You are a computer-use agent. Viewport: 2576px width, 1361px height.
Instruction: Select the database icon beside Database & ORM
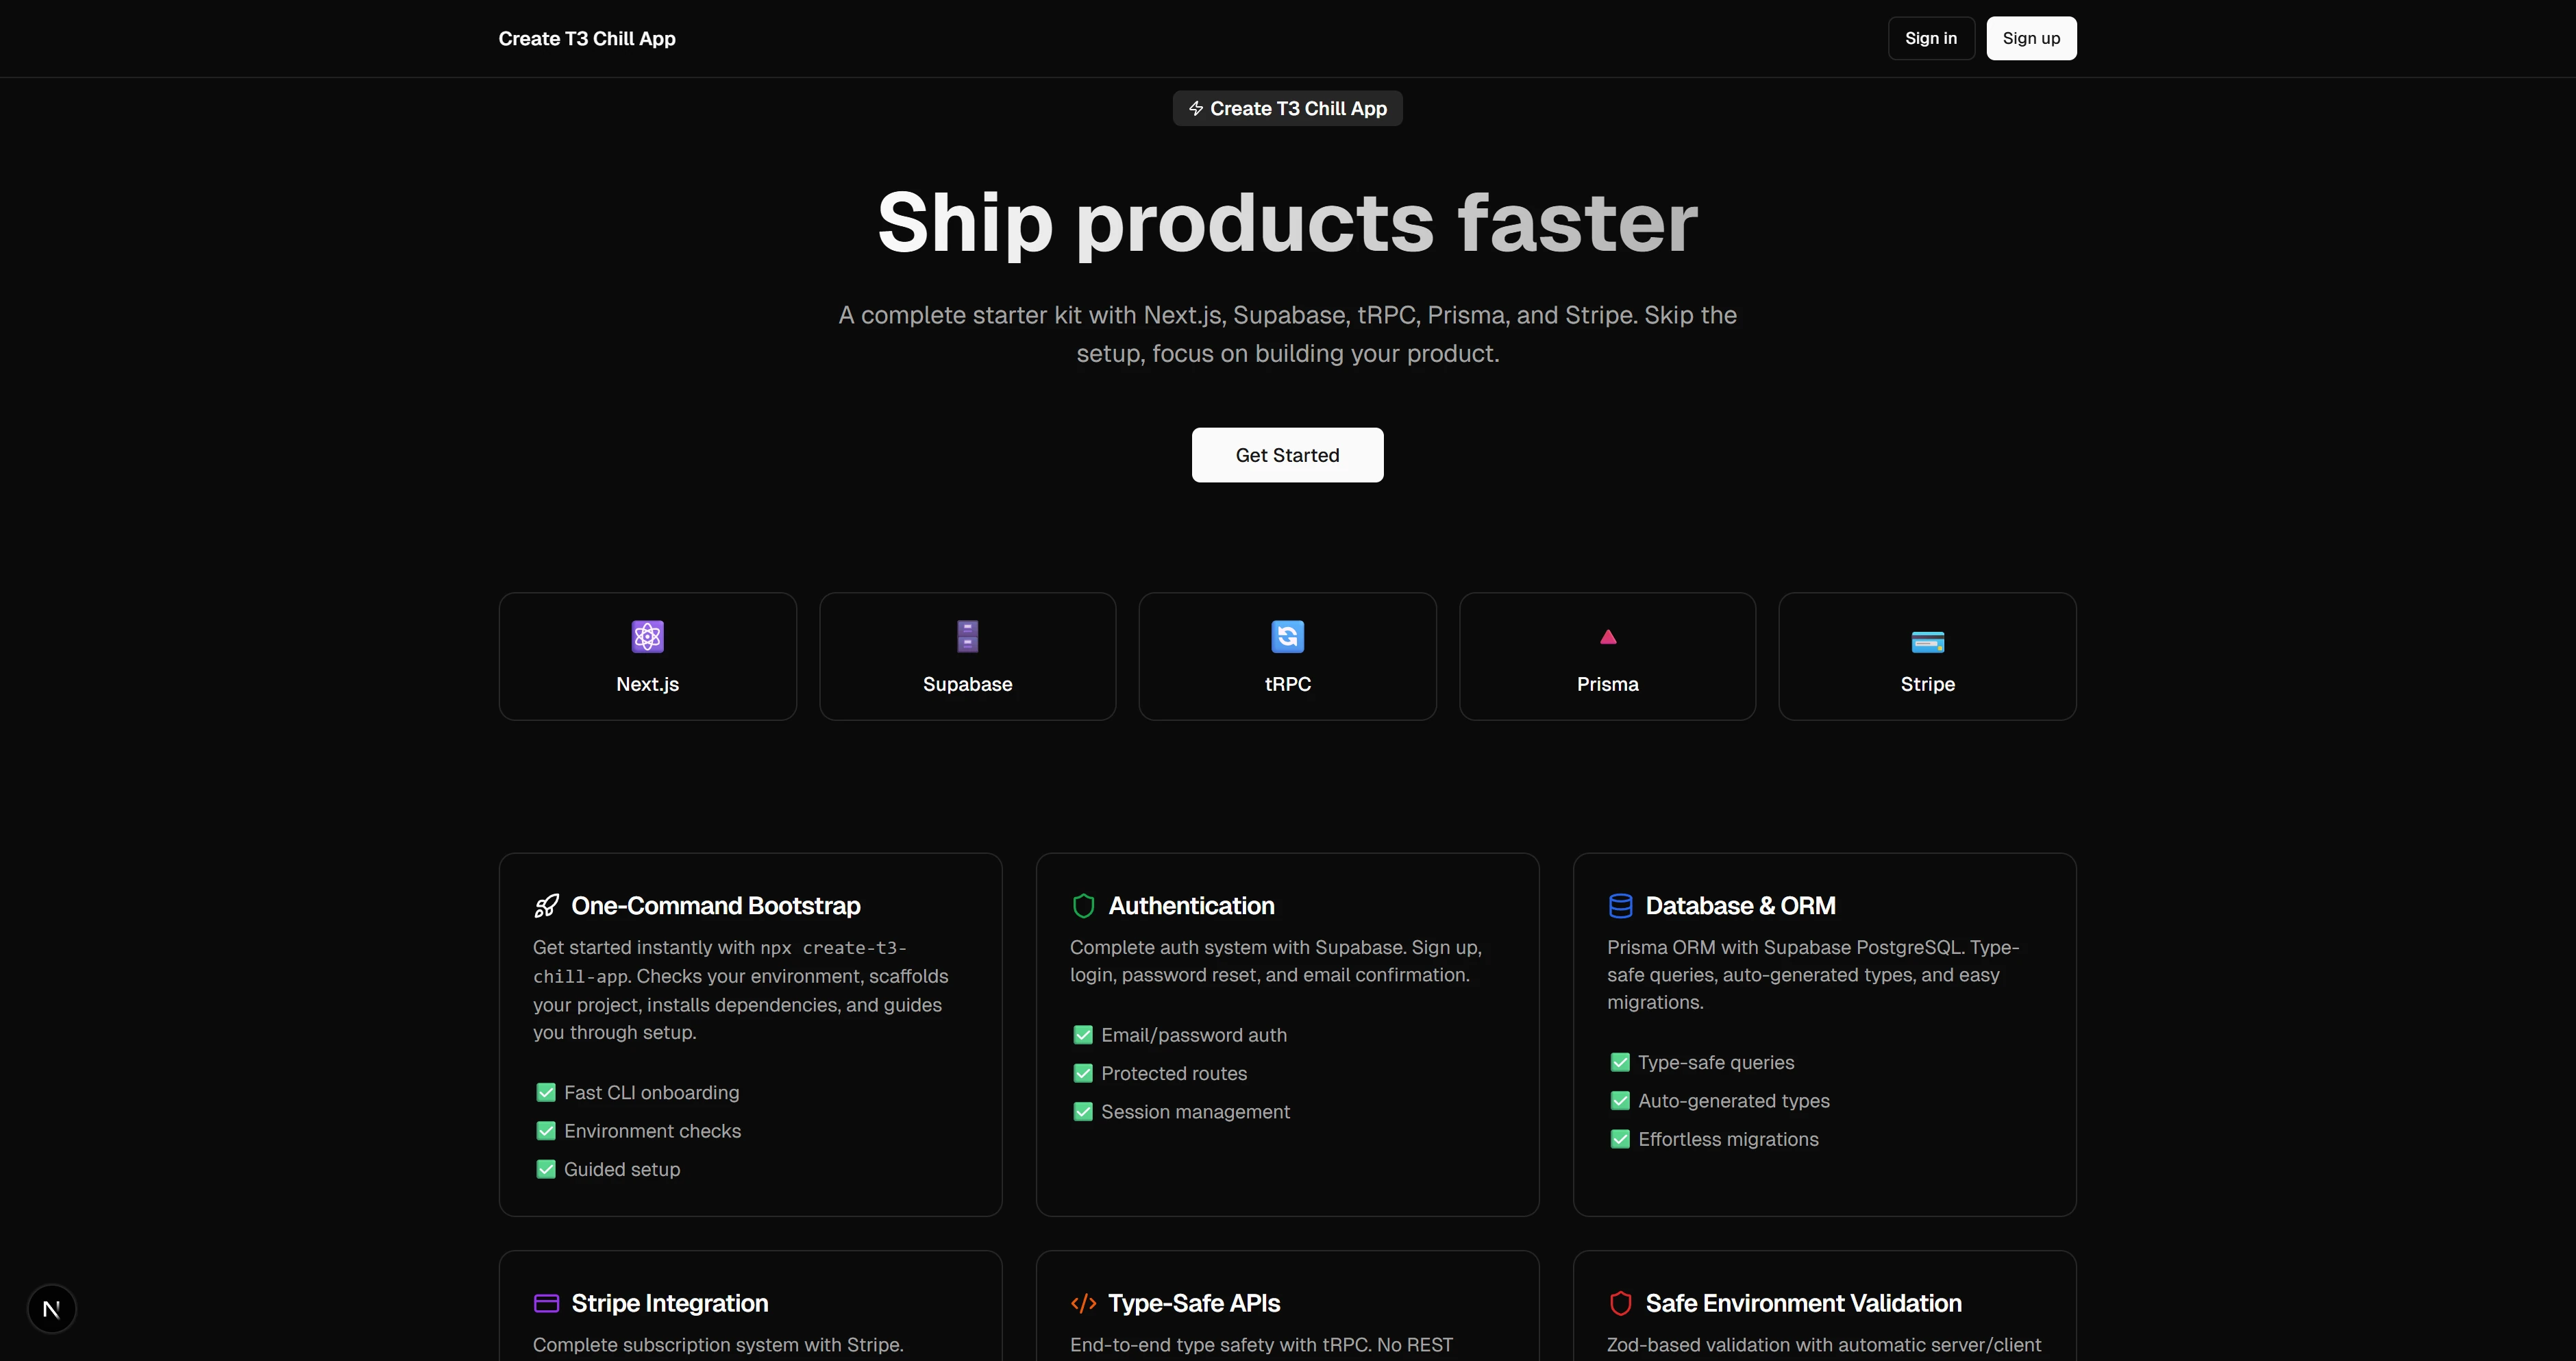pos(1621,905)
